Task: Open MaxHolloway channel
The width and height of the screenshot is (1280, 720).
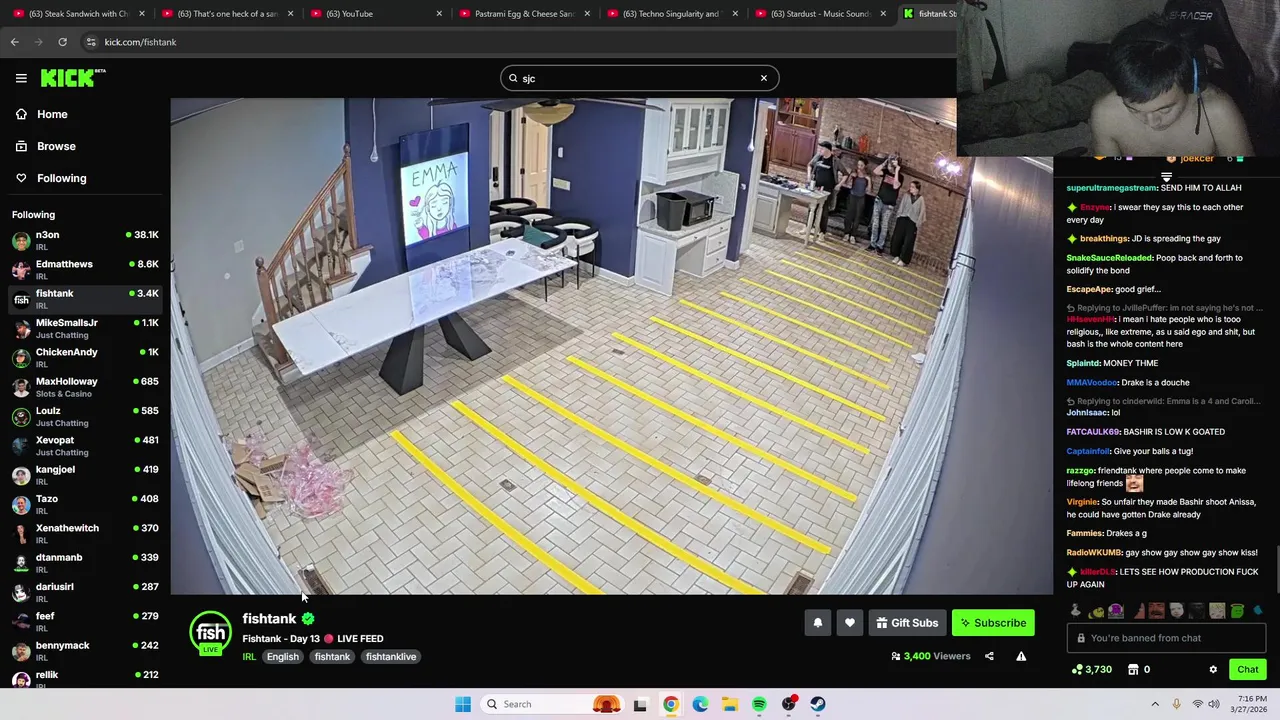Action: click(x=85, y=387)
